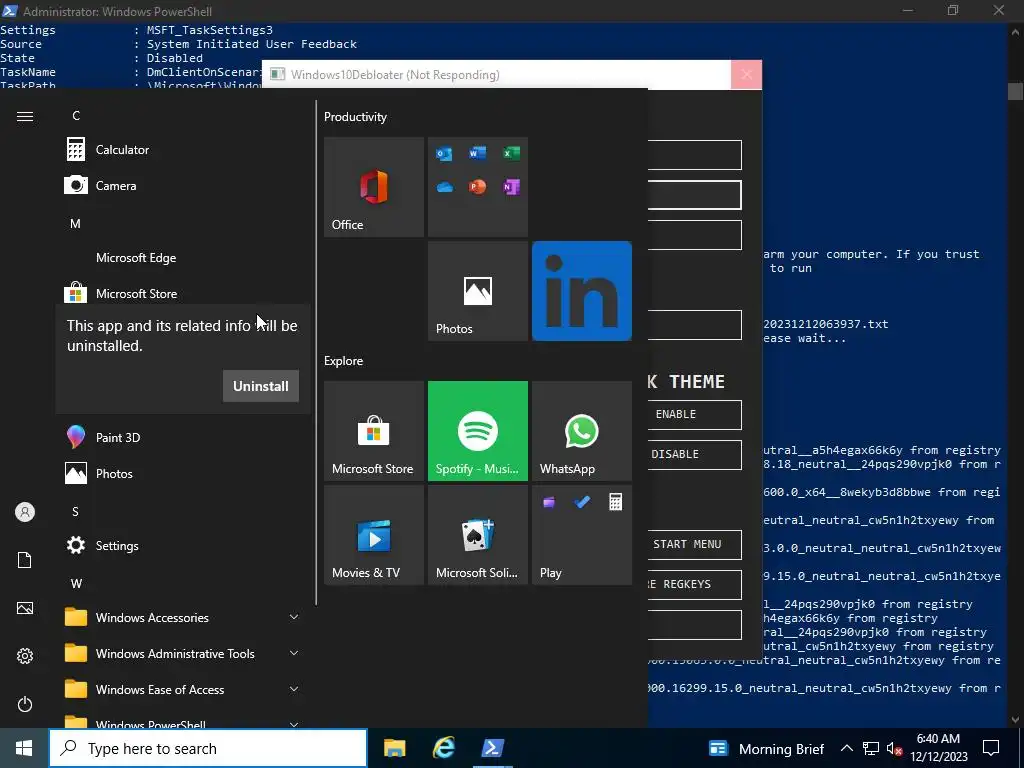Open Internet Explorer from taskbar

click(x=444, y=748)
